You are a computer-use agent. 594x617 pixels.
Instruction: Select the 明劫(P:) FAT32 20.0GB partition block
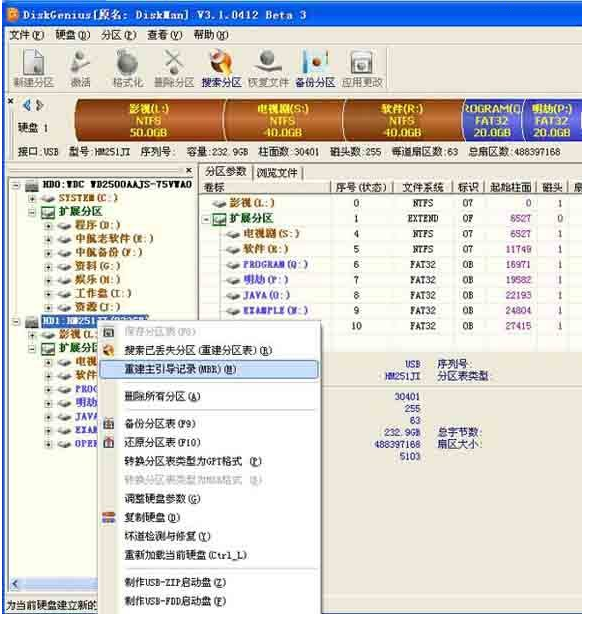click(552, 120)
